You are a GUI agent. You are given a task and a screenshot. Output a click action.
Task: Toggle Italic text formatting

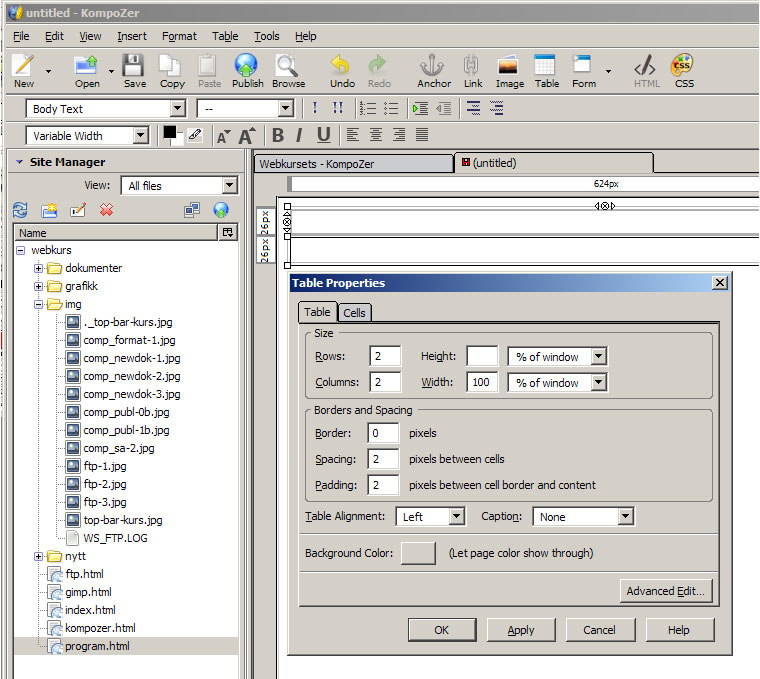coord(301,135)
